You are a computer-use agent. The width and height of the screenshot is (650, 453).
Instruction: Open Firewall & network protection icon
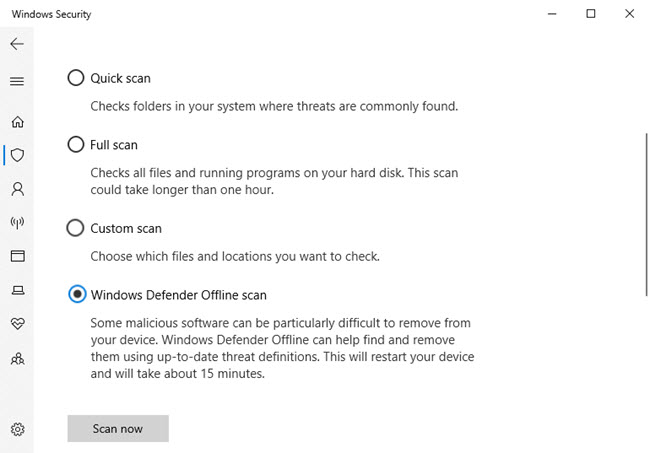pyautogui.click(x=17, y=222)
